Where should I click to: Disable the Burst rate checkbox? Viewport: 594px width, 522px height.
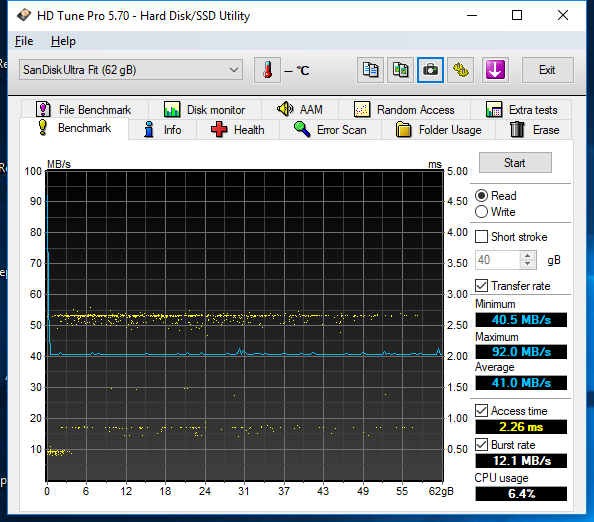[x=481, y=444]
